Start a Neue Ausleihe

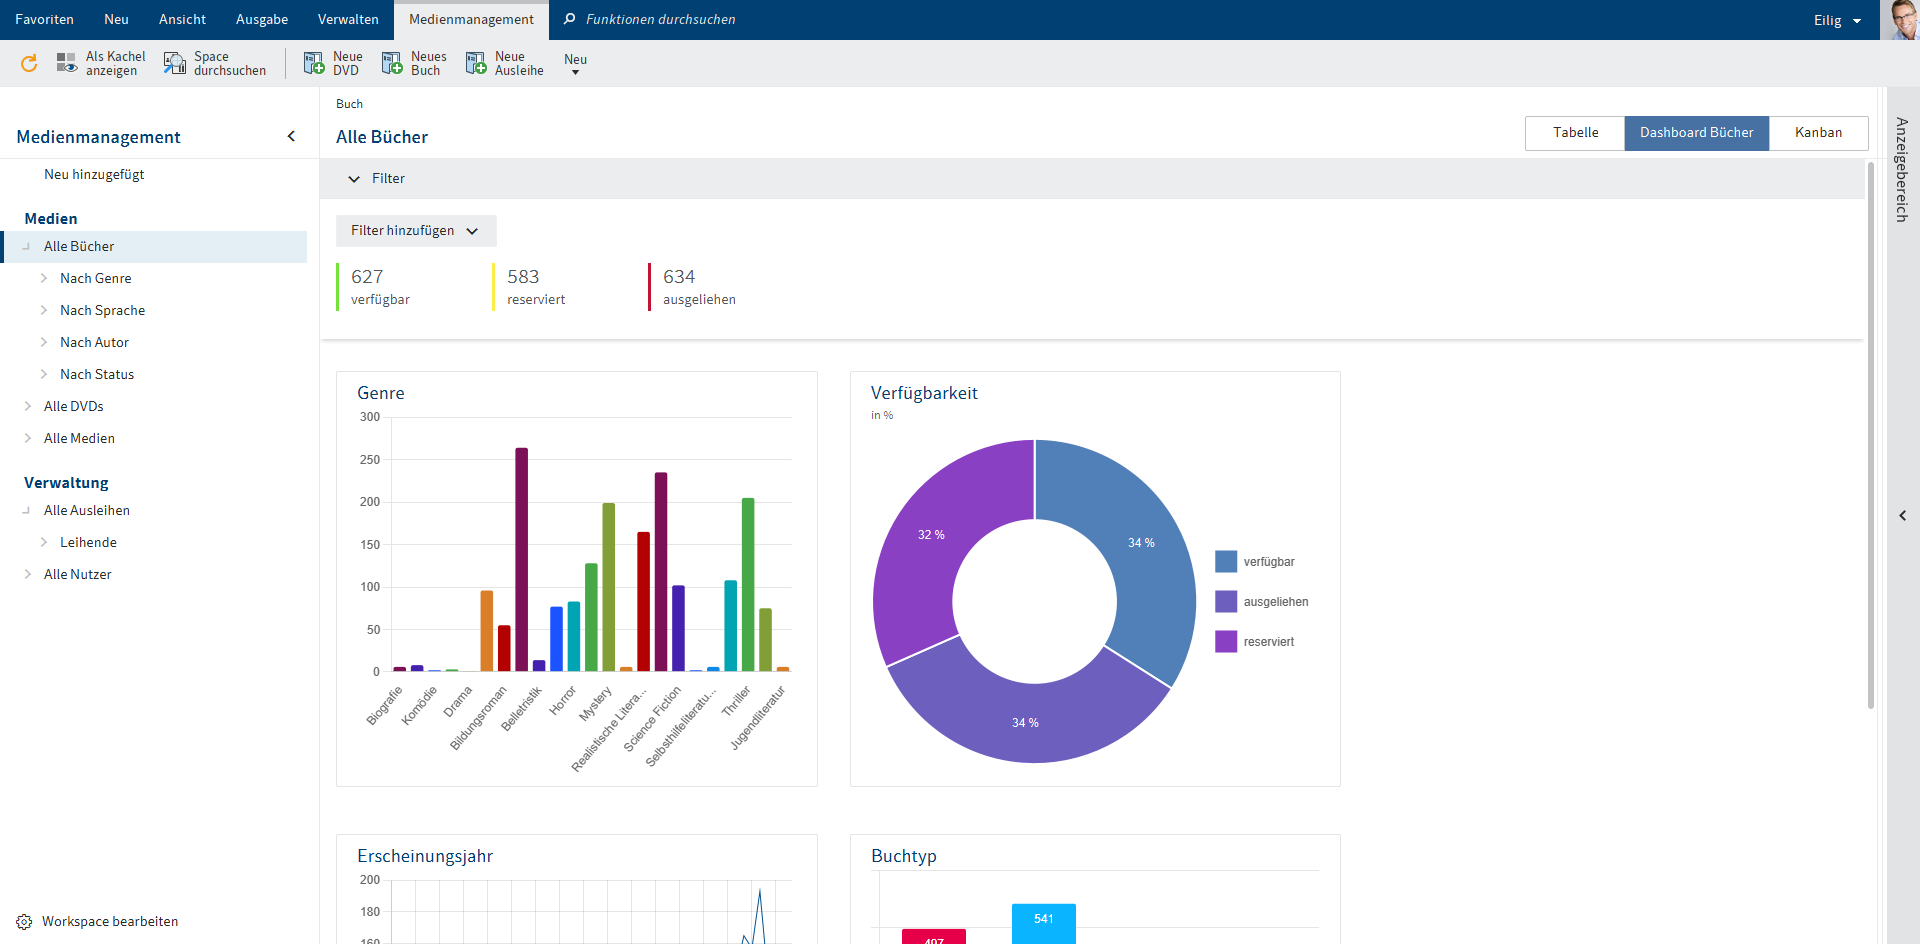coord(504,63)
